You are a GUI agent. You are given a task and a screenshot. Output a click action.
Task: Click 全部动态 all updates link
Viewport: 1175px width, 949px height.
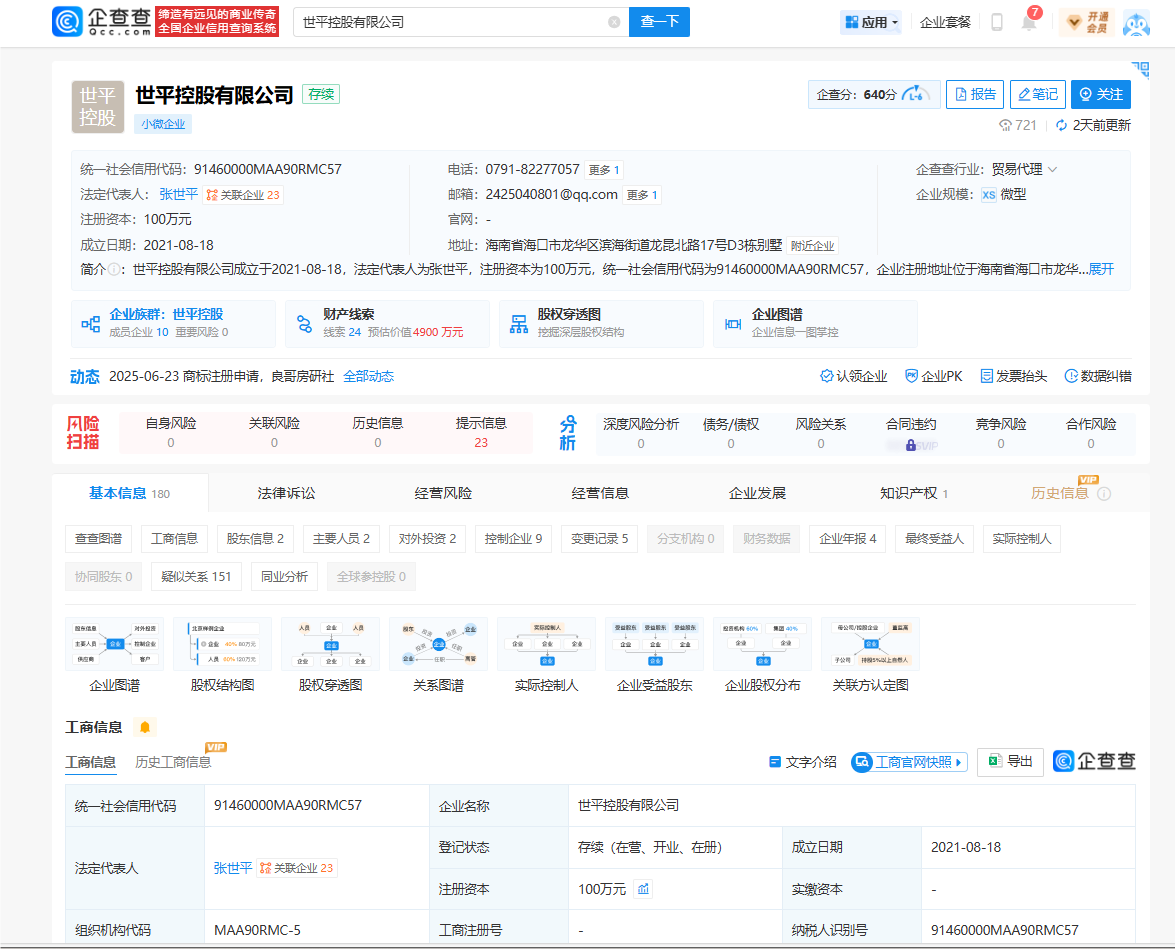(369, 376)
